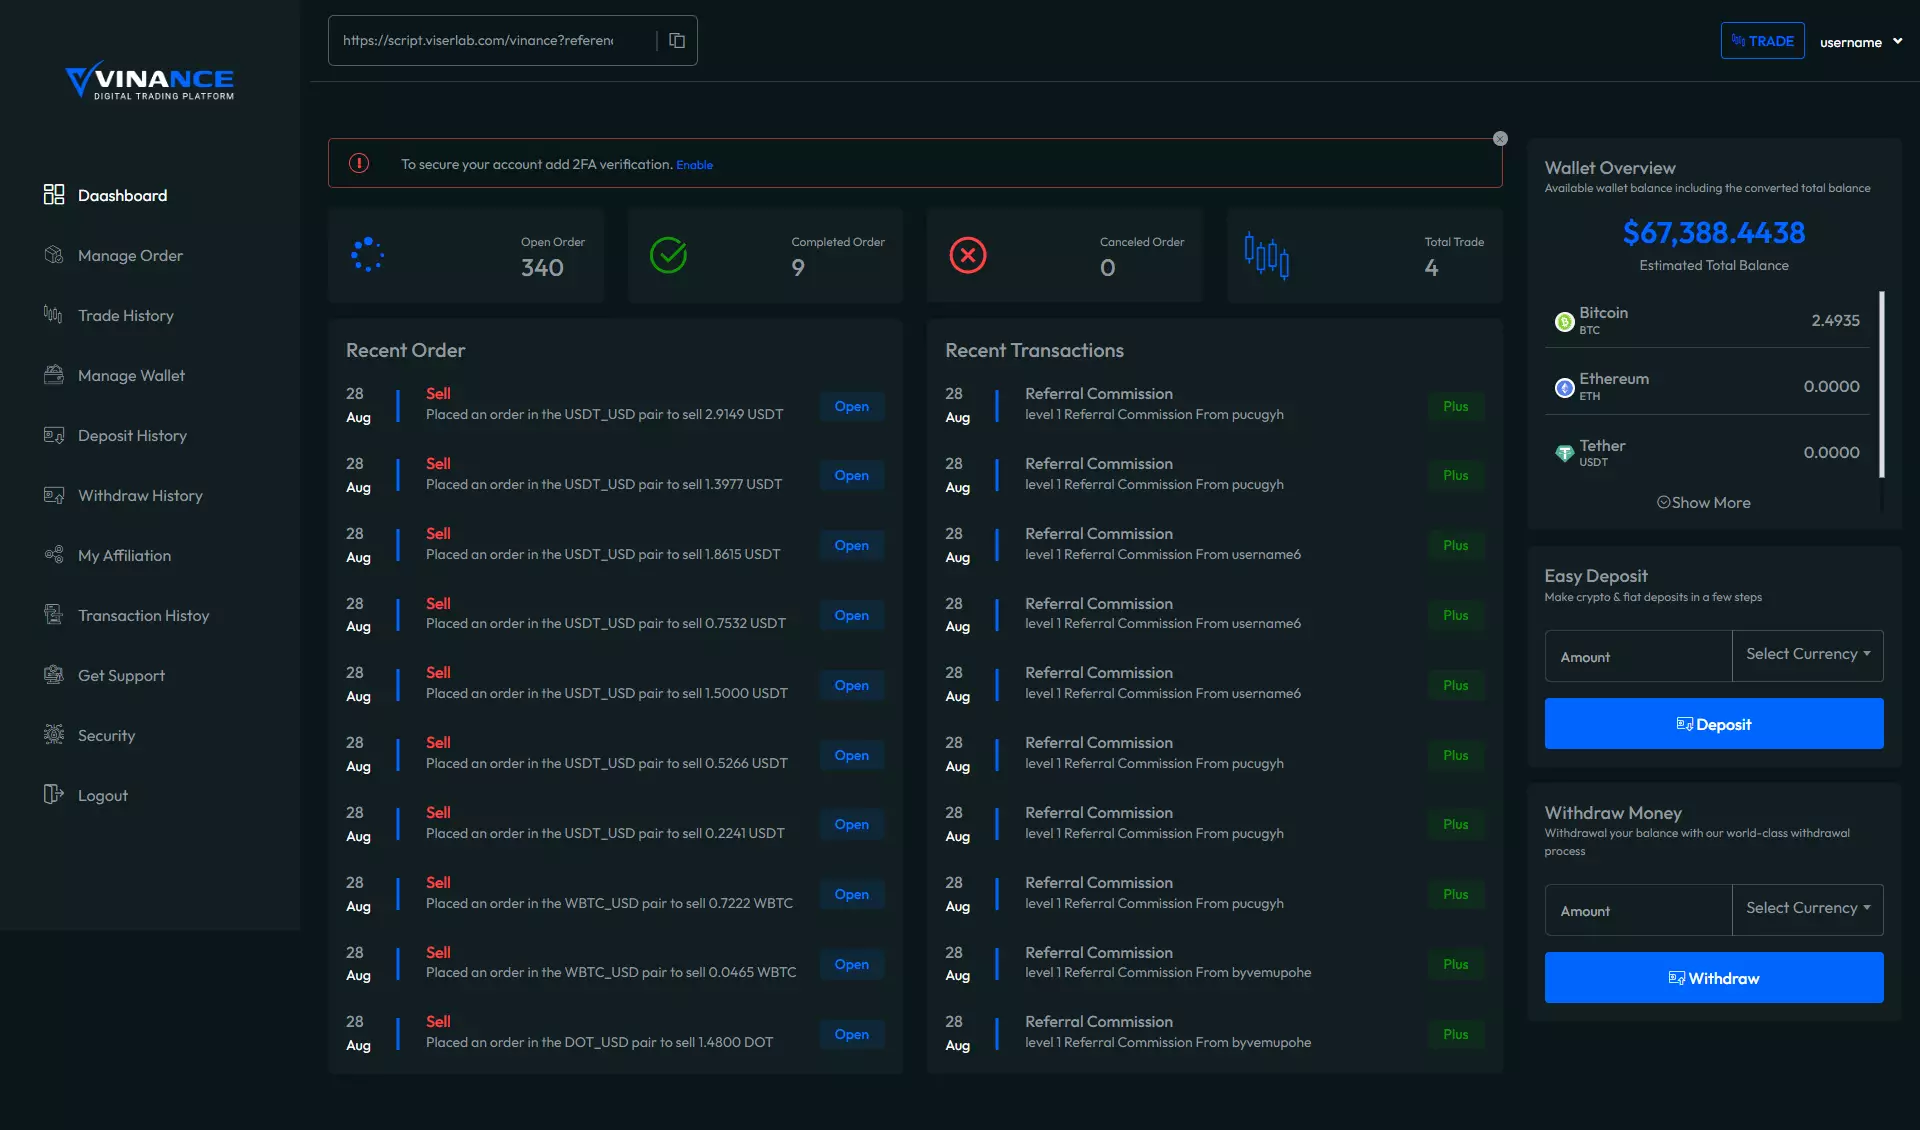Click the Transaction History icon
1920x1130 pixels.
tap(54, 615)
